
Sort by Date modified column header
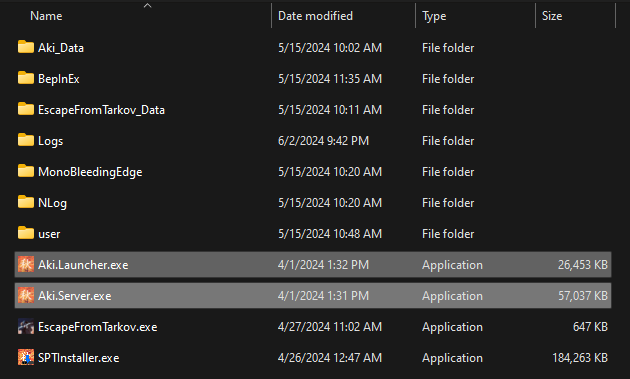pos(315,16)
